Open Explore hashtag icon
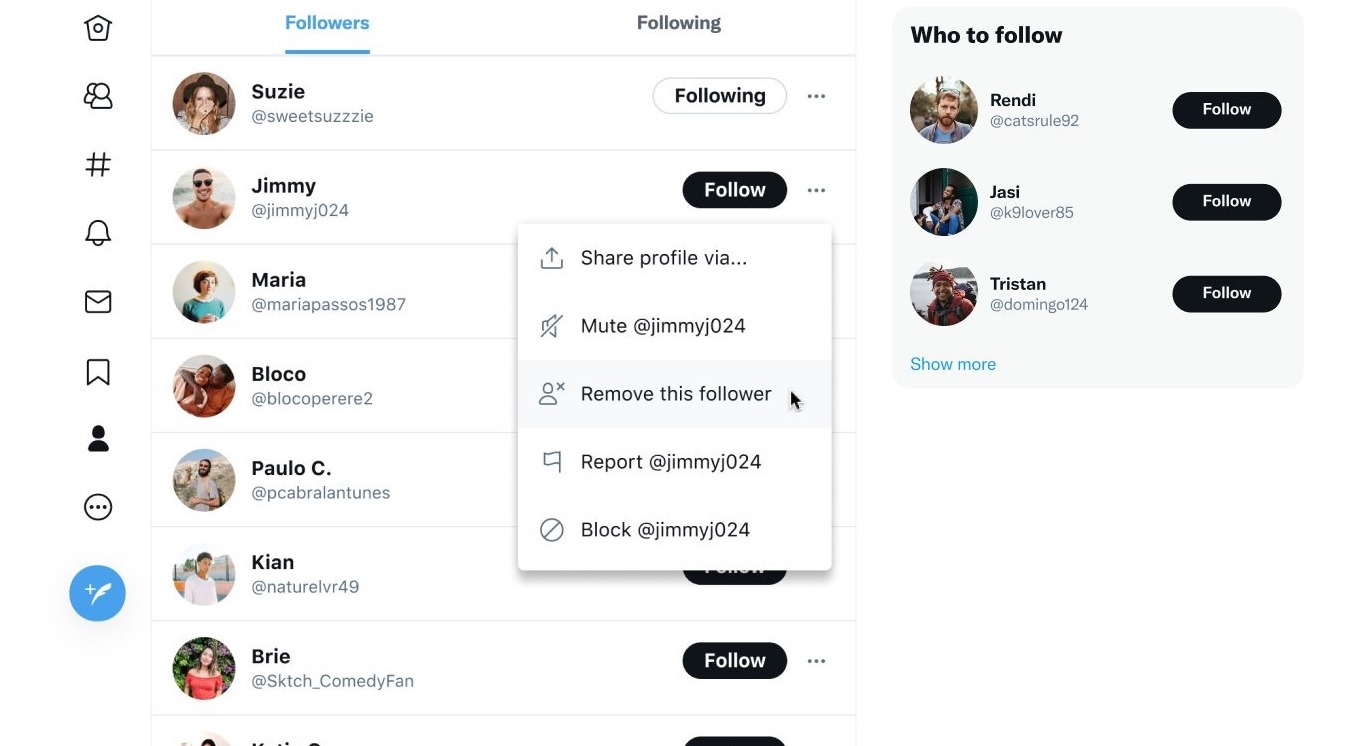The height and width of the screenshot is (746, 1356). pos(98,165)
